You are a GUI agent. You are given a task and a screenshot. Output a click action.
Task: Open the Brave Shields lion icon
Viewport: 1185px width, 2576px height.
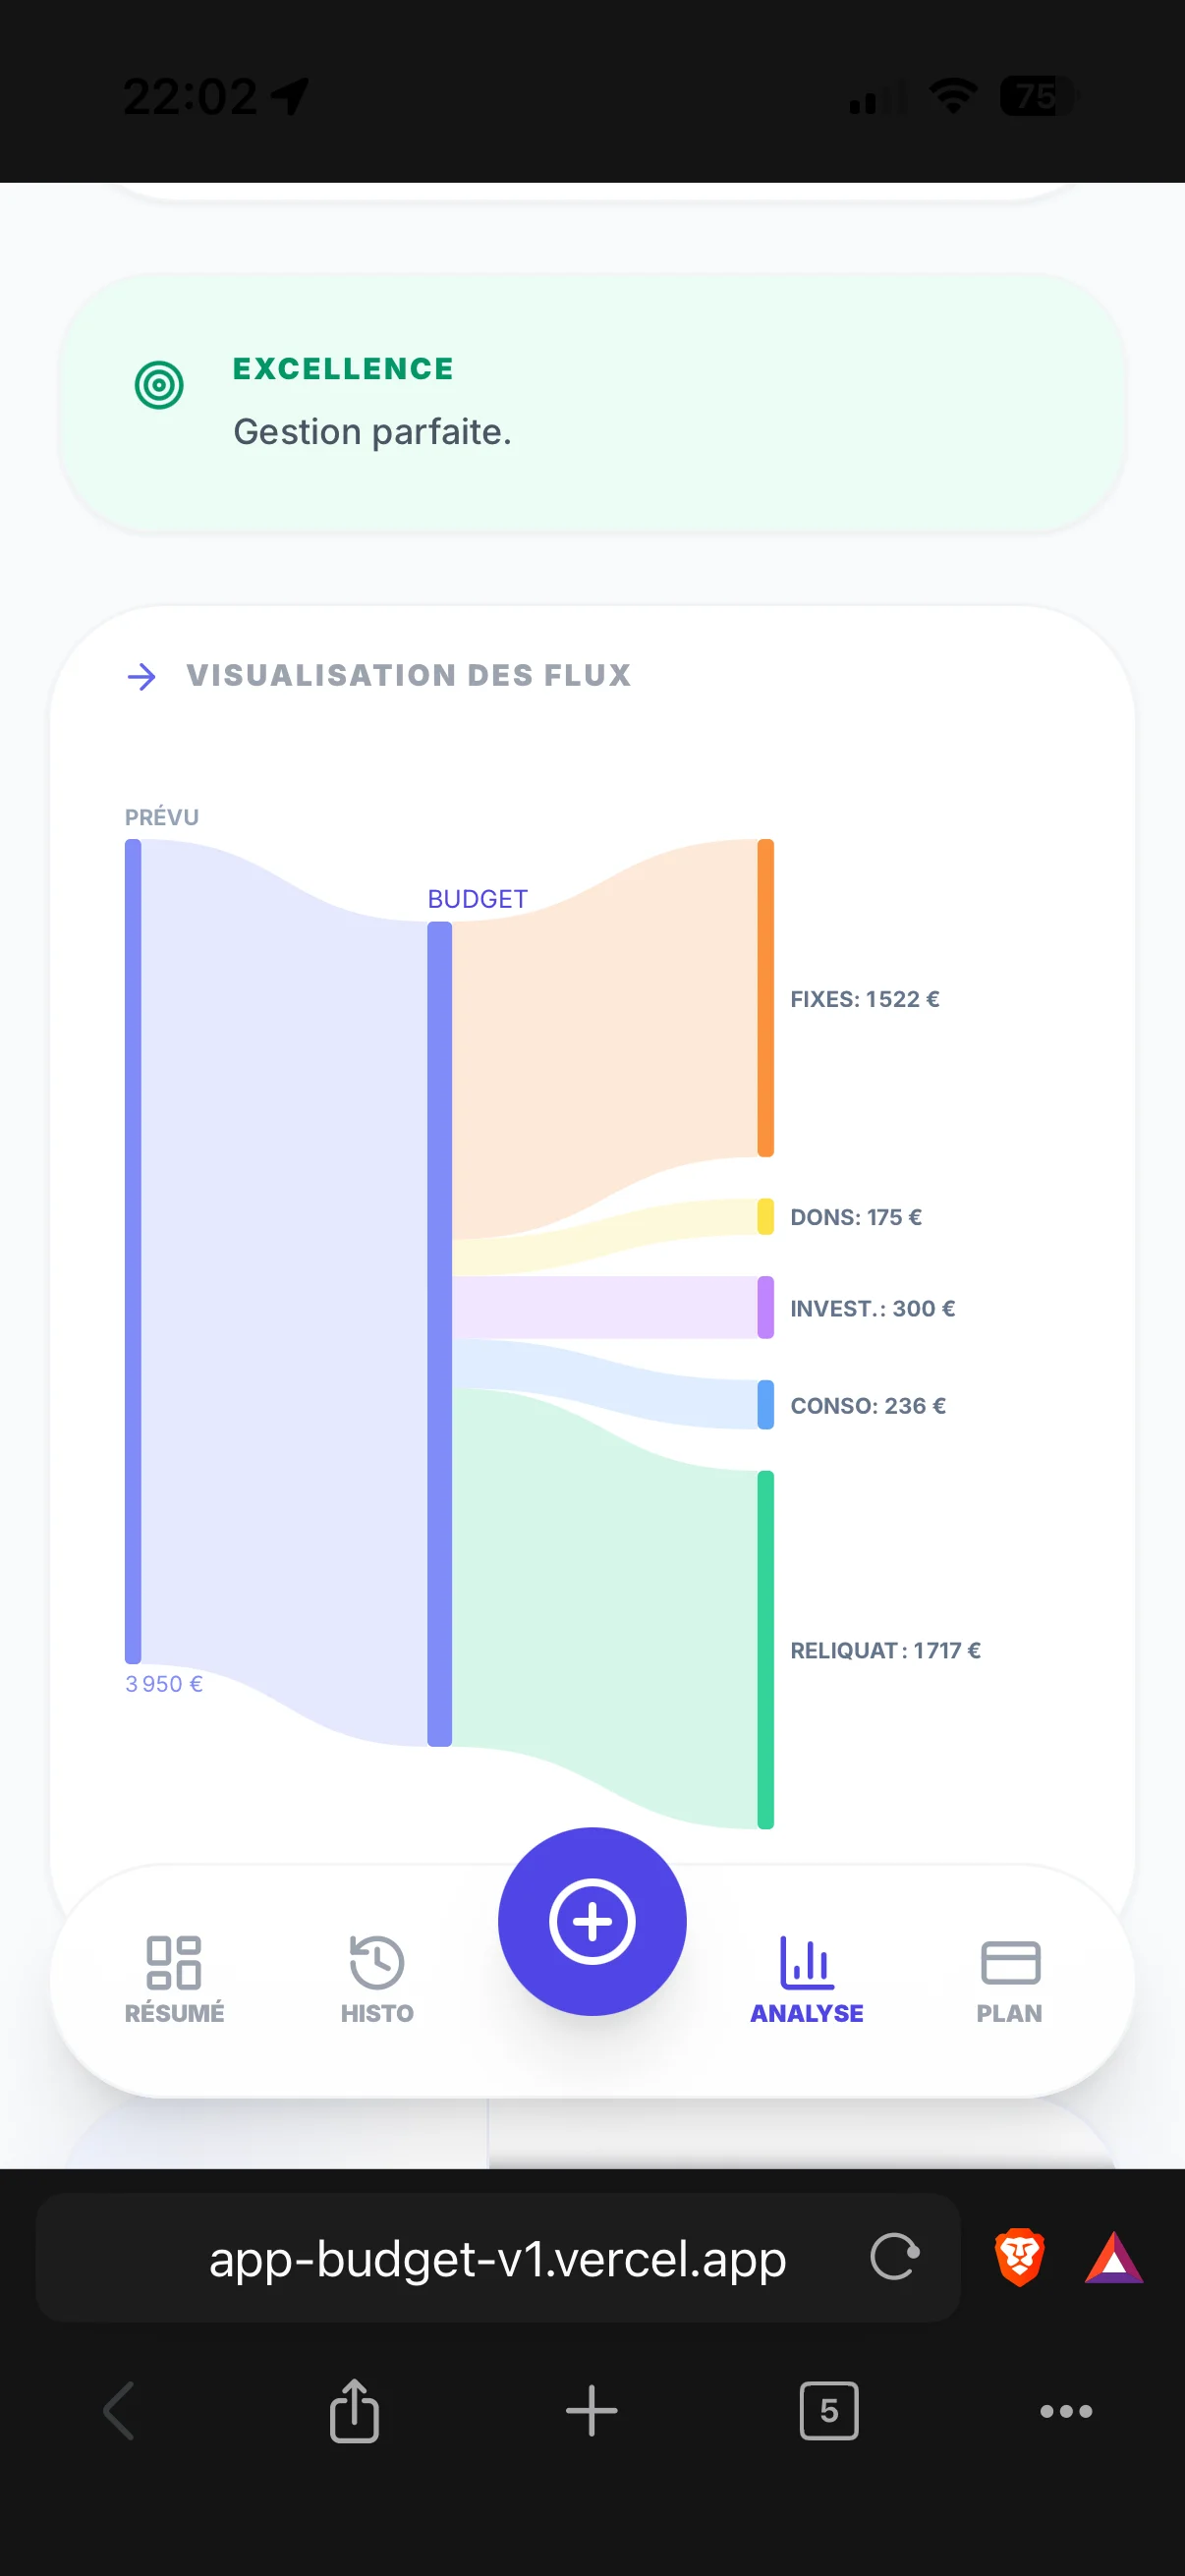[x=1019, y=2257]
